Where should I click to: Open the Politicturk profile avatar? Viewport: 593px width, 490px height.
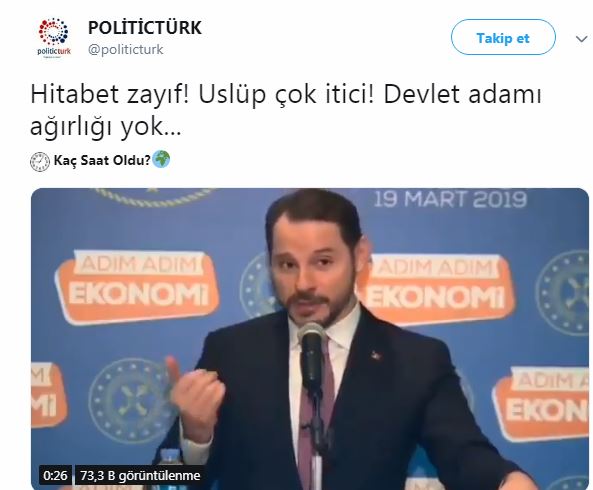tap(54, 38)
